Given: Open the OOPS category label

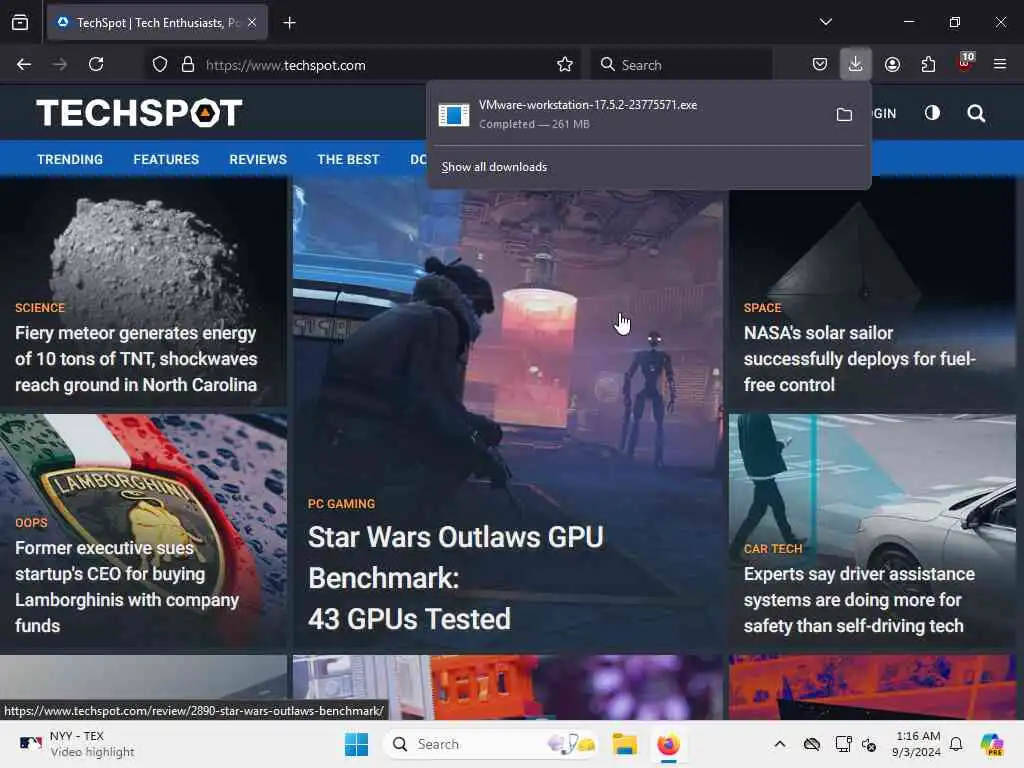Looking at the screenshot, I should coord(31,523).
